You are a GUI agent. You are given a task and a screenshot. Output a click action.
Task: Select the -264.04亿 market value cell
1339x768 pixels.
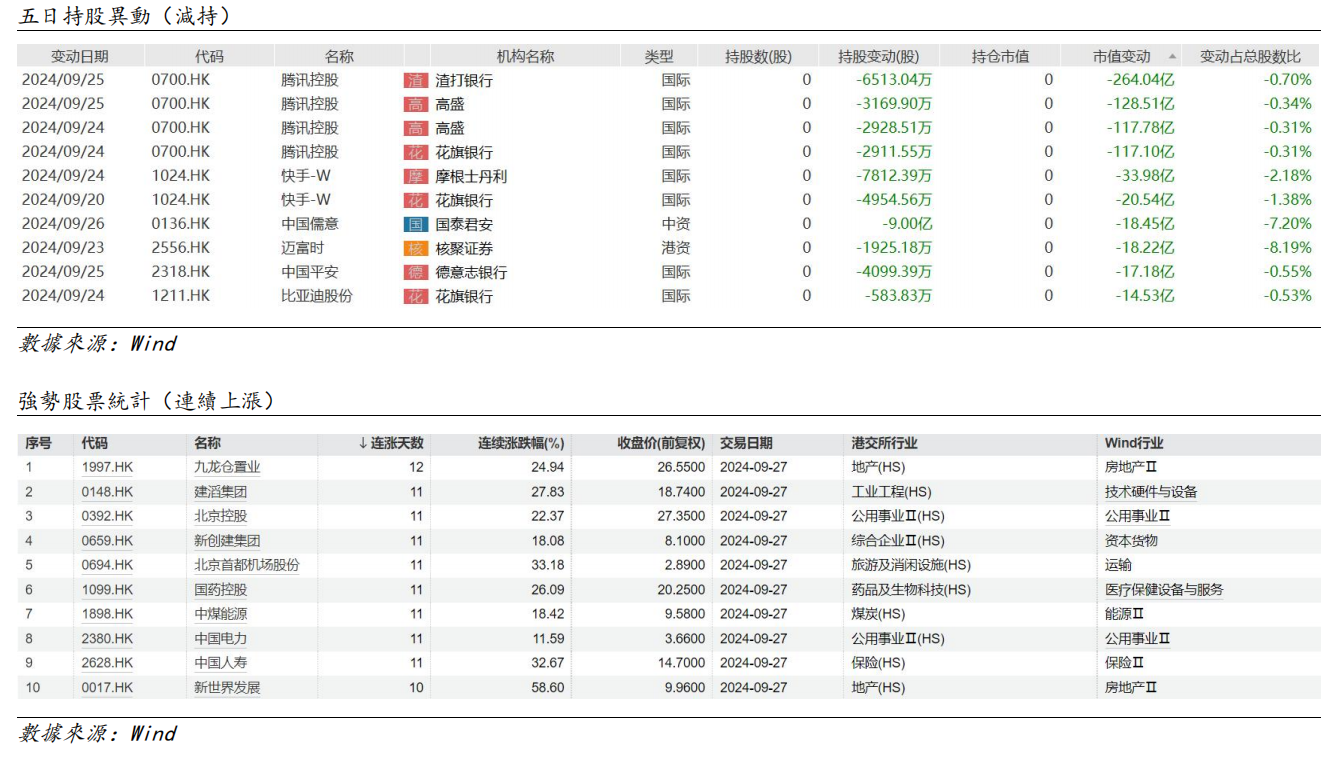pyautogui.click(x=1141, y=80)
